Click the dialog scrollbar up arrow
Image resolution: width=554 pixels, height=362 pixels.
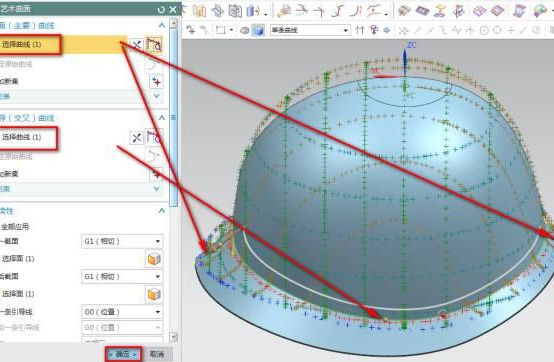tap(173, 23)
